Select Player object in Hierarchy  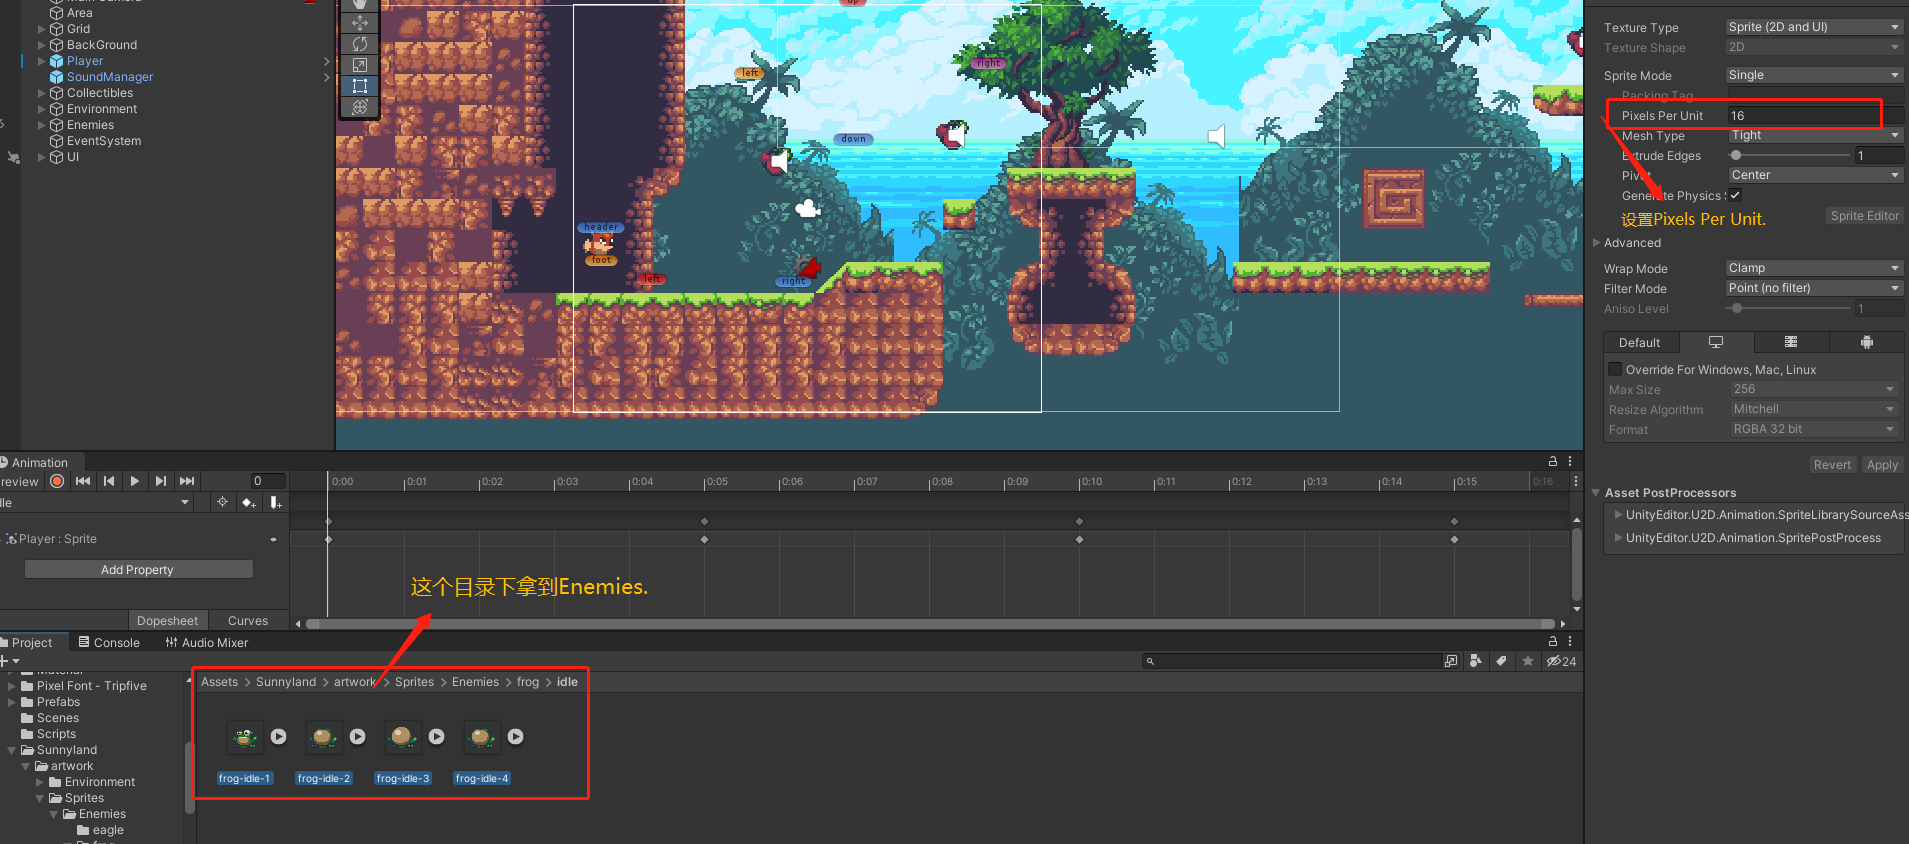(84, 61)
